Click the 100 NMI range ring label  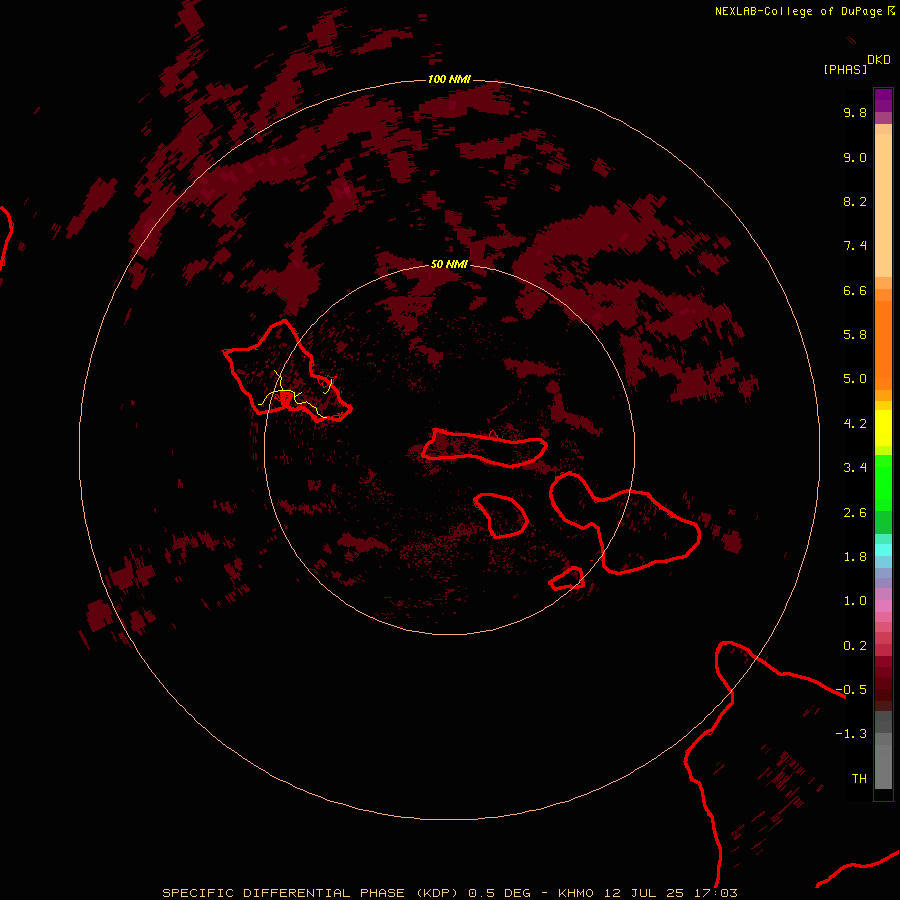click(449, 79)
